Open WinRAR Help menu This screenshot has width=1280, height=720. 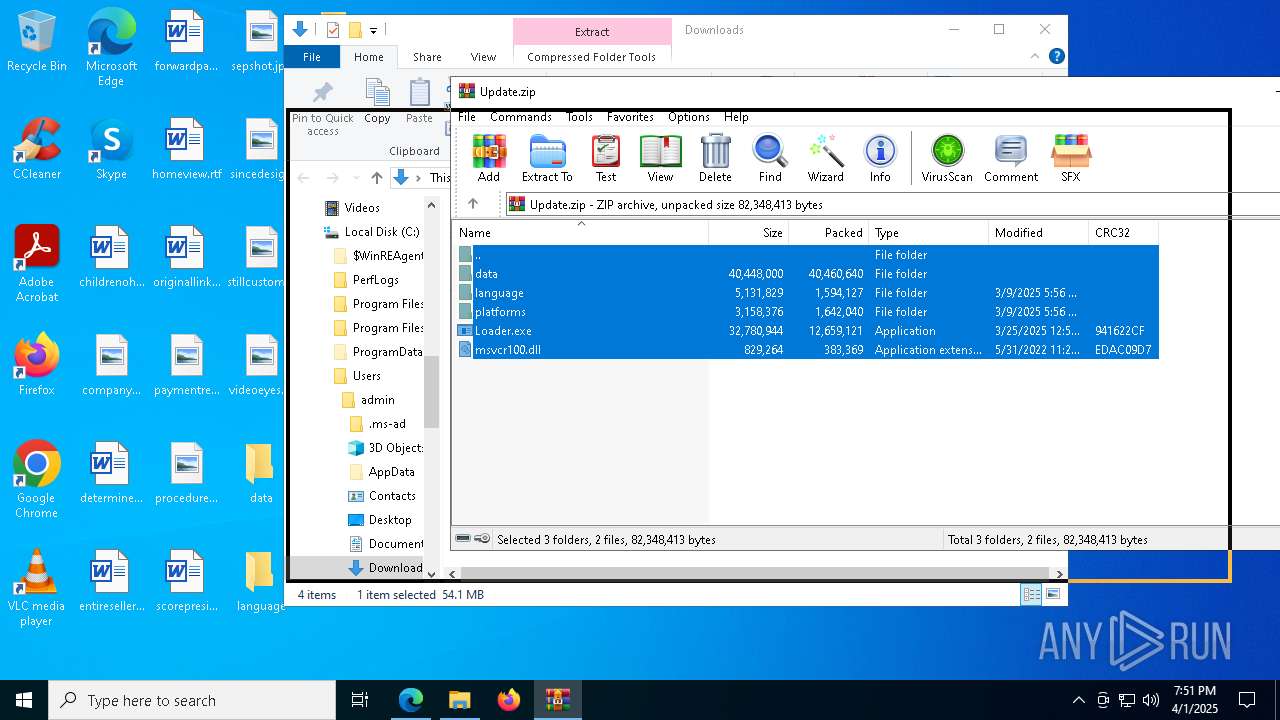[736, 117]
